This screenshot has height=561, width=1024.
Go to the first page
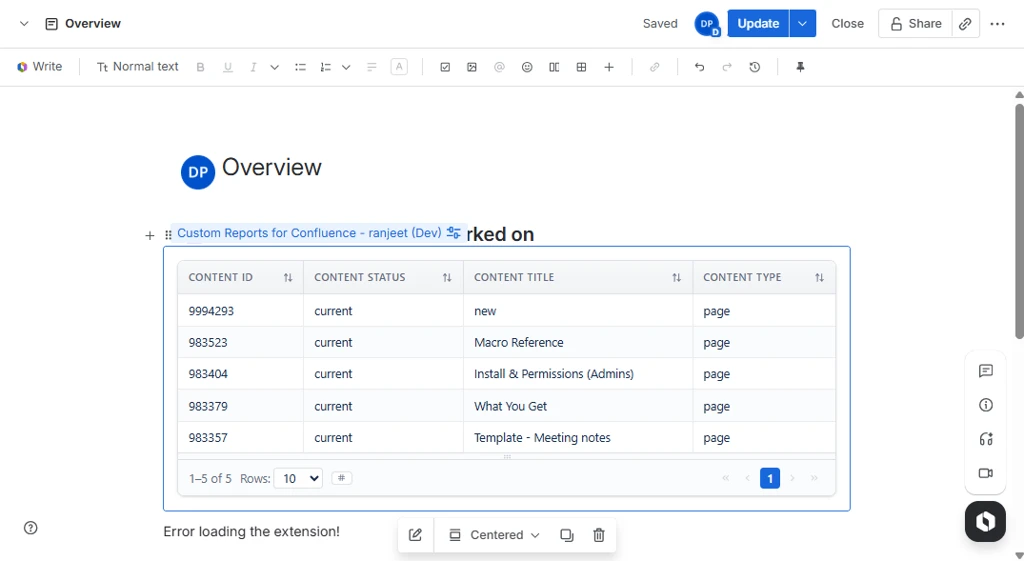726,478
